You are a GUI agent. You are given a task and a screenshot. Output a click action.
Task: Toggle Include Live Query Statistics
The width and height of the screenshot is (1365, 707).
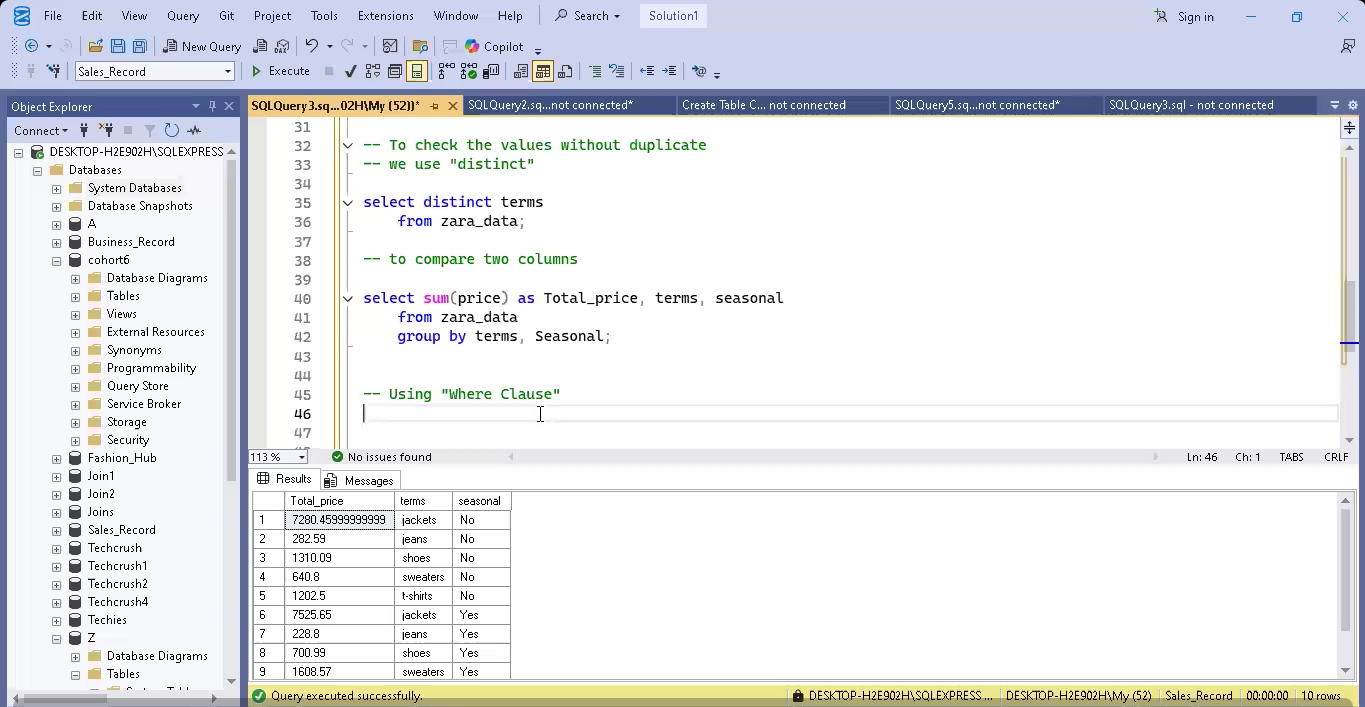click(468, 71)
